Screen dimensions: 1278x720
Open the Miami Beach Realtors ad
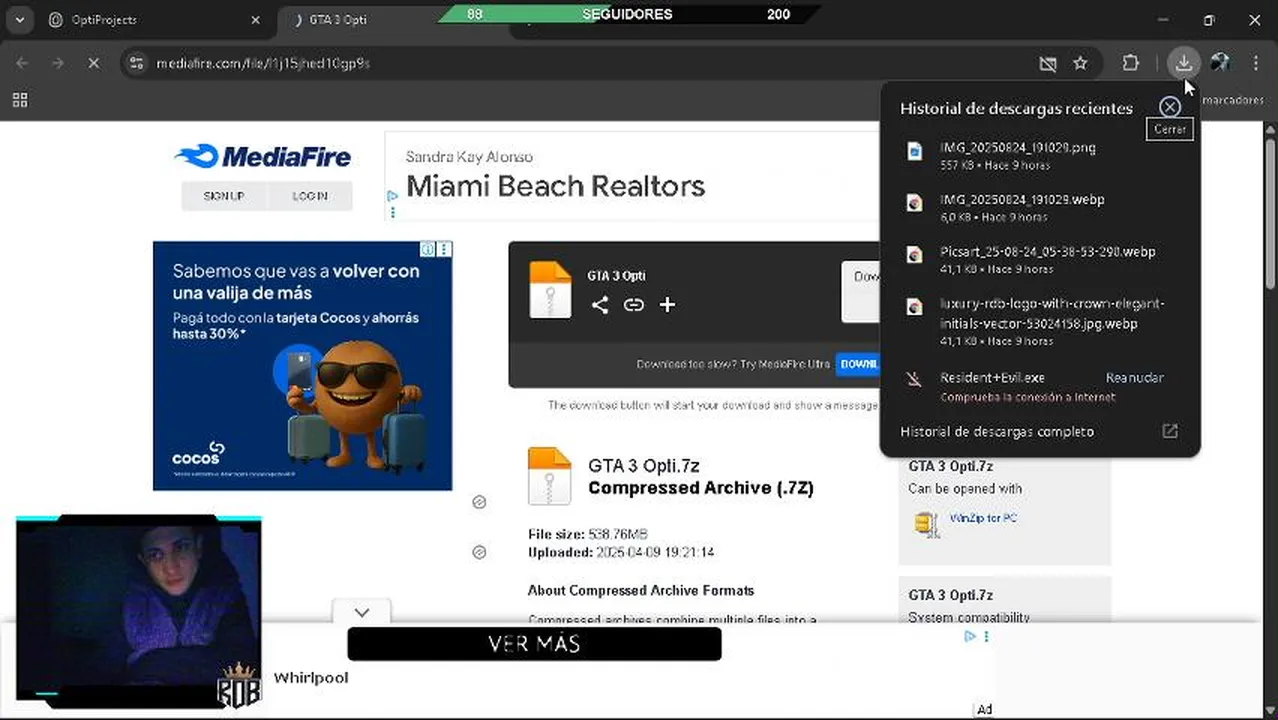[555, 186]
